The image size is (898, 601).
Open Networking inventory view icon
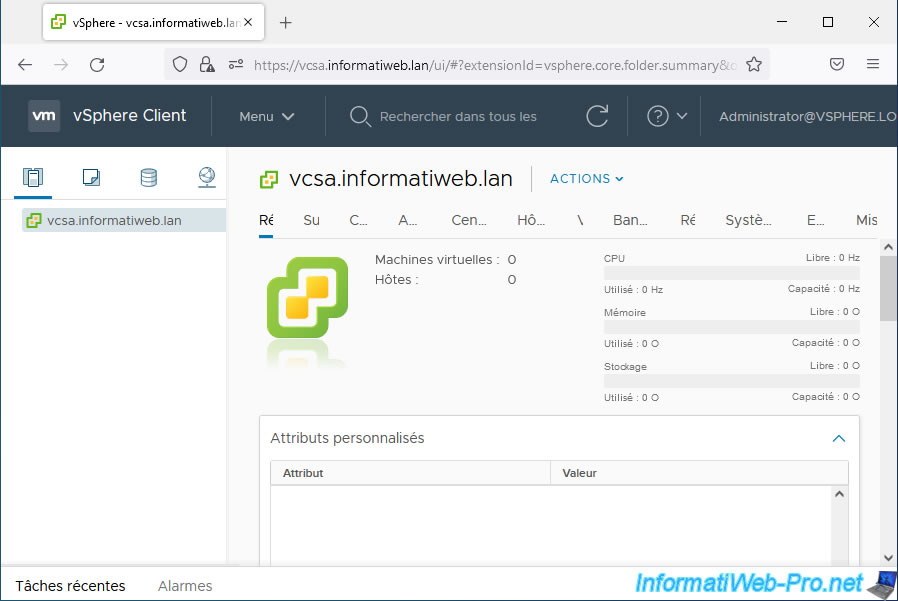(207, 177)
